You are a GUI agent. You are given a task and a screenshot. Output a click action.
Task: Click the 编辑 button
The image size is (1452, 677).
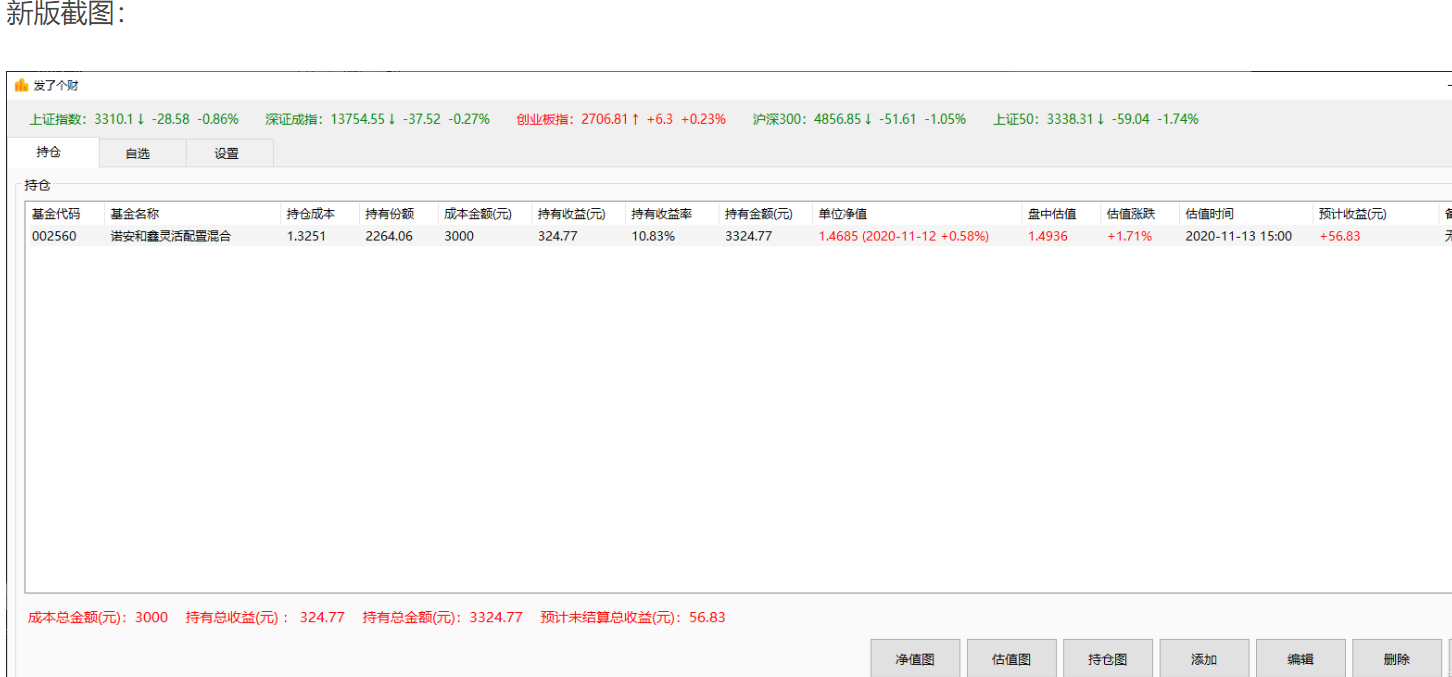[1299, 658]
